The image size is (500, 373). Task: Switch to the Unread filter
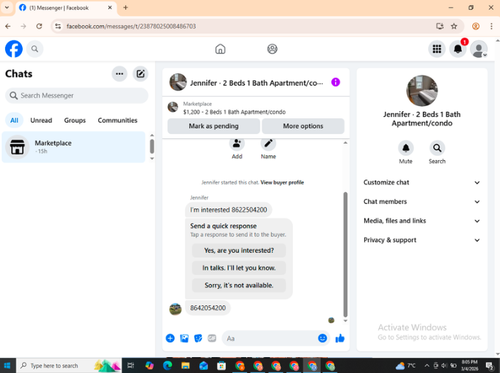coord(41,120)
